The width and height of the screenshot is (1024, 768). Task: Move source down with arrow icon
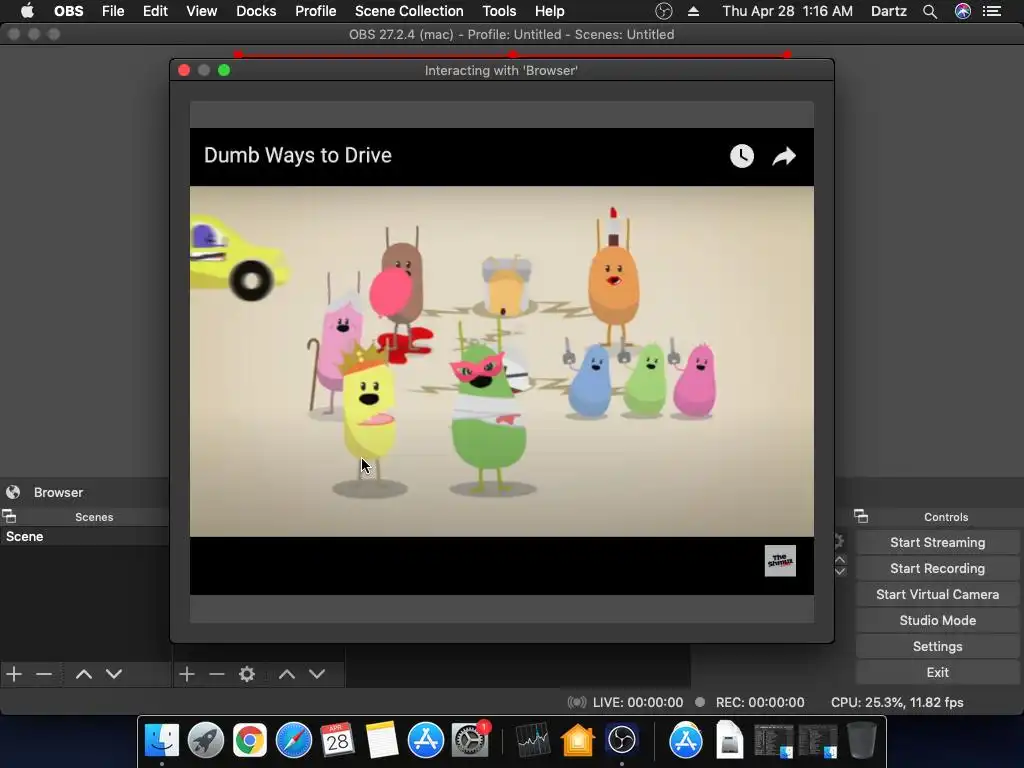pyautogui.click(x=317, y=674)
